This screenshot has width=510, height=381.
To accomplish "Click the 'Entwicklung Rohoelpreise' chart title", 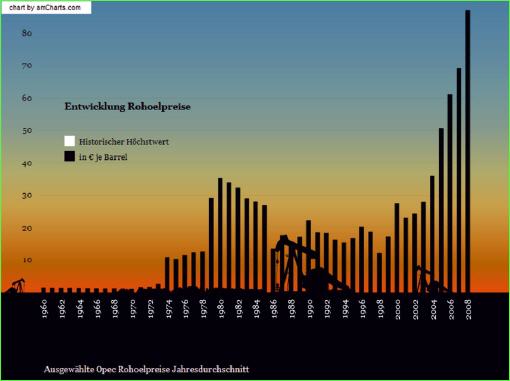I will pyautogui.click(x=128, y=107).
